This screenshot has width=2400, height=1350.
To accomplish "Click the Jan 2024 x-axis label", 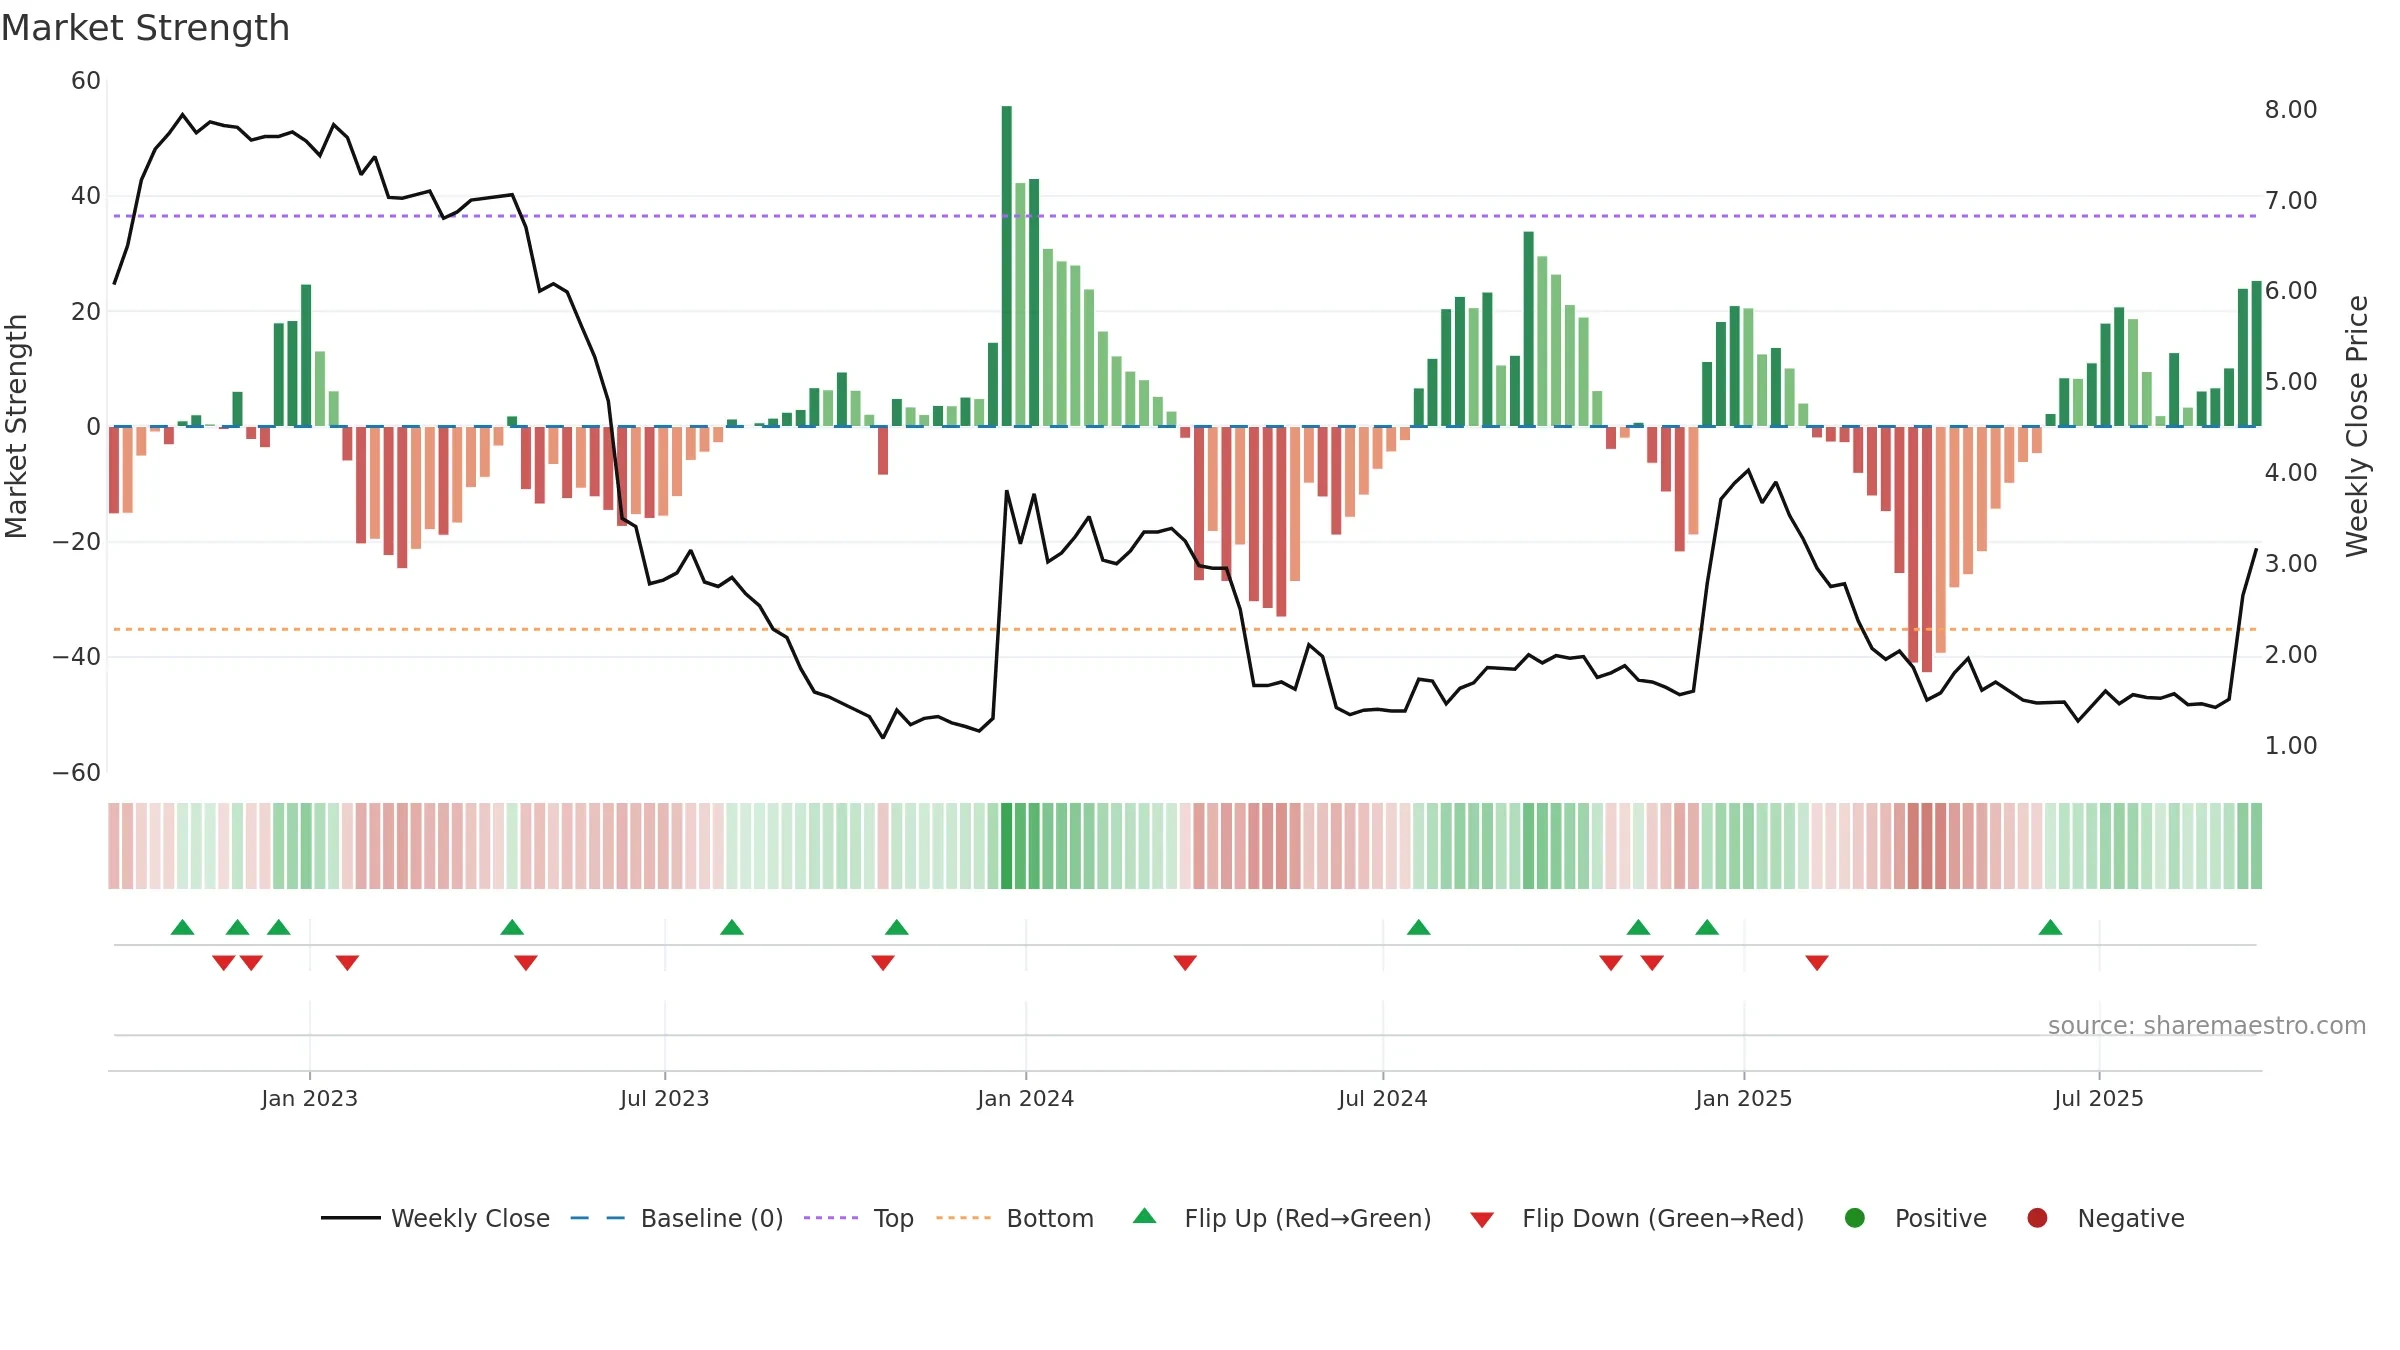I will point(1026,1099).
